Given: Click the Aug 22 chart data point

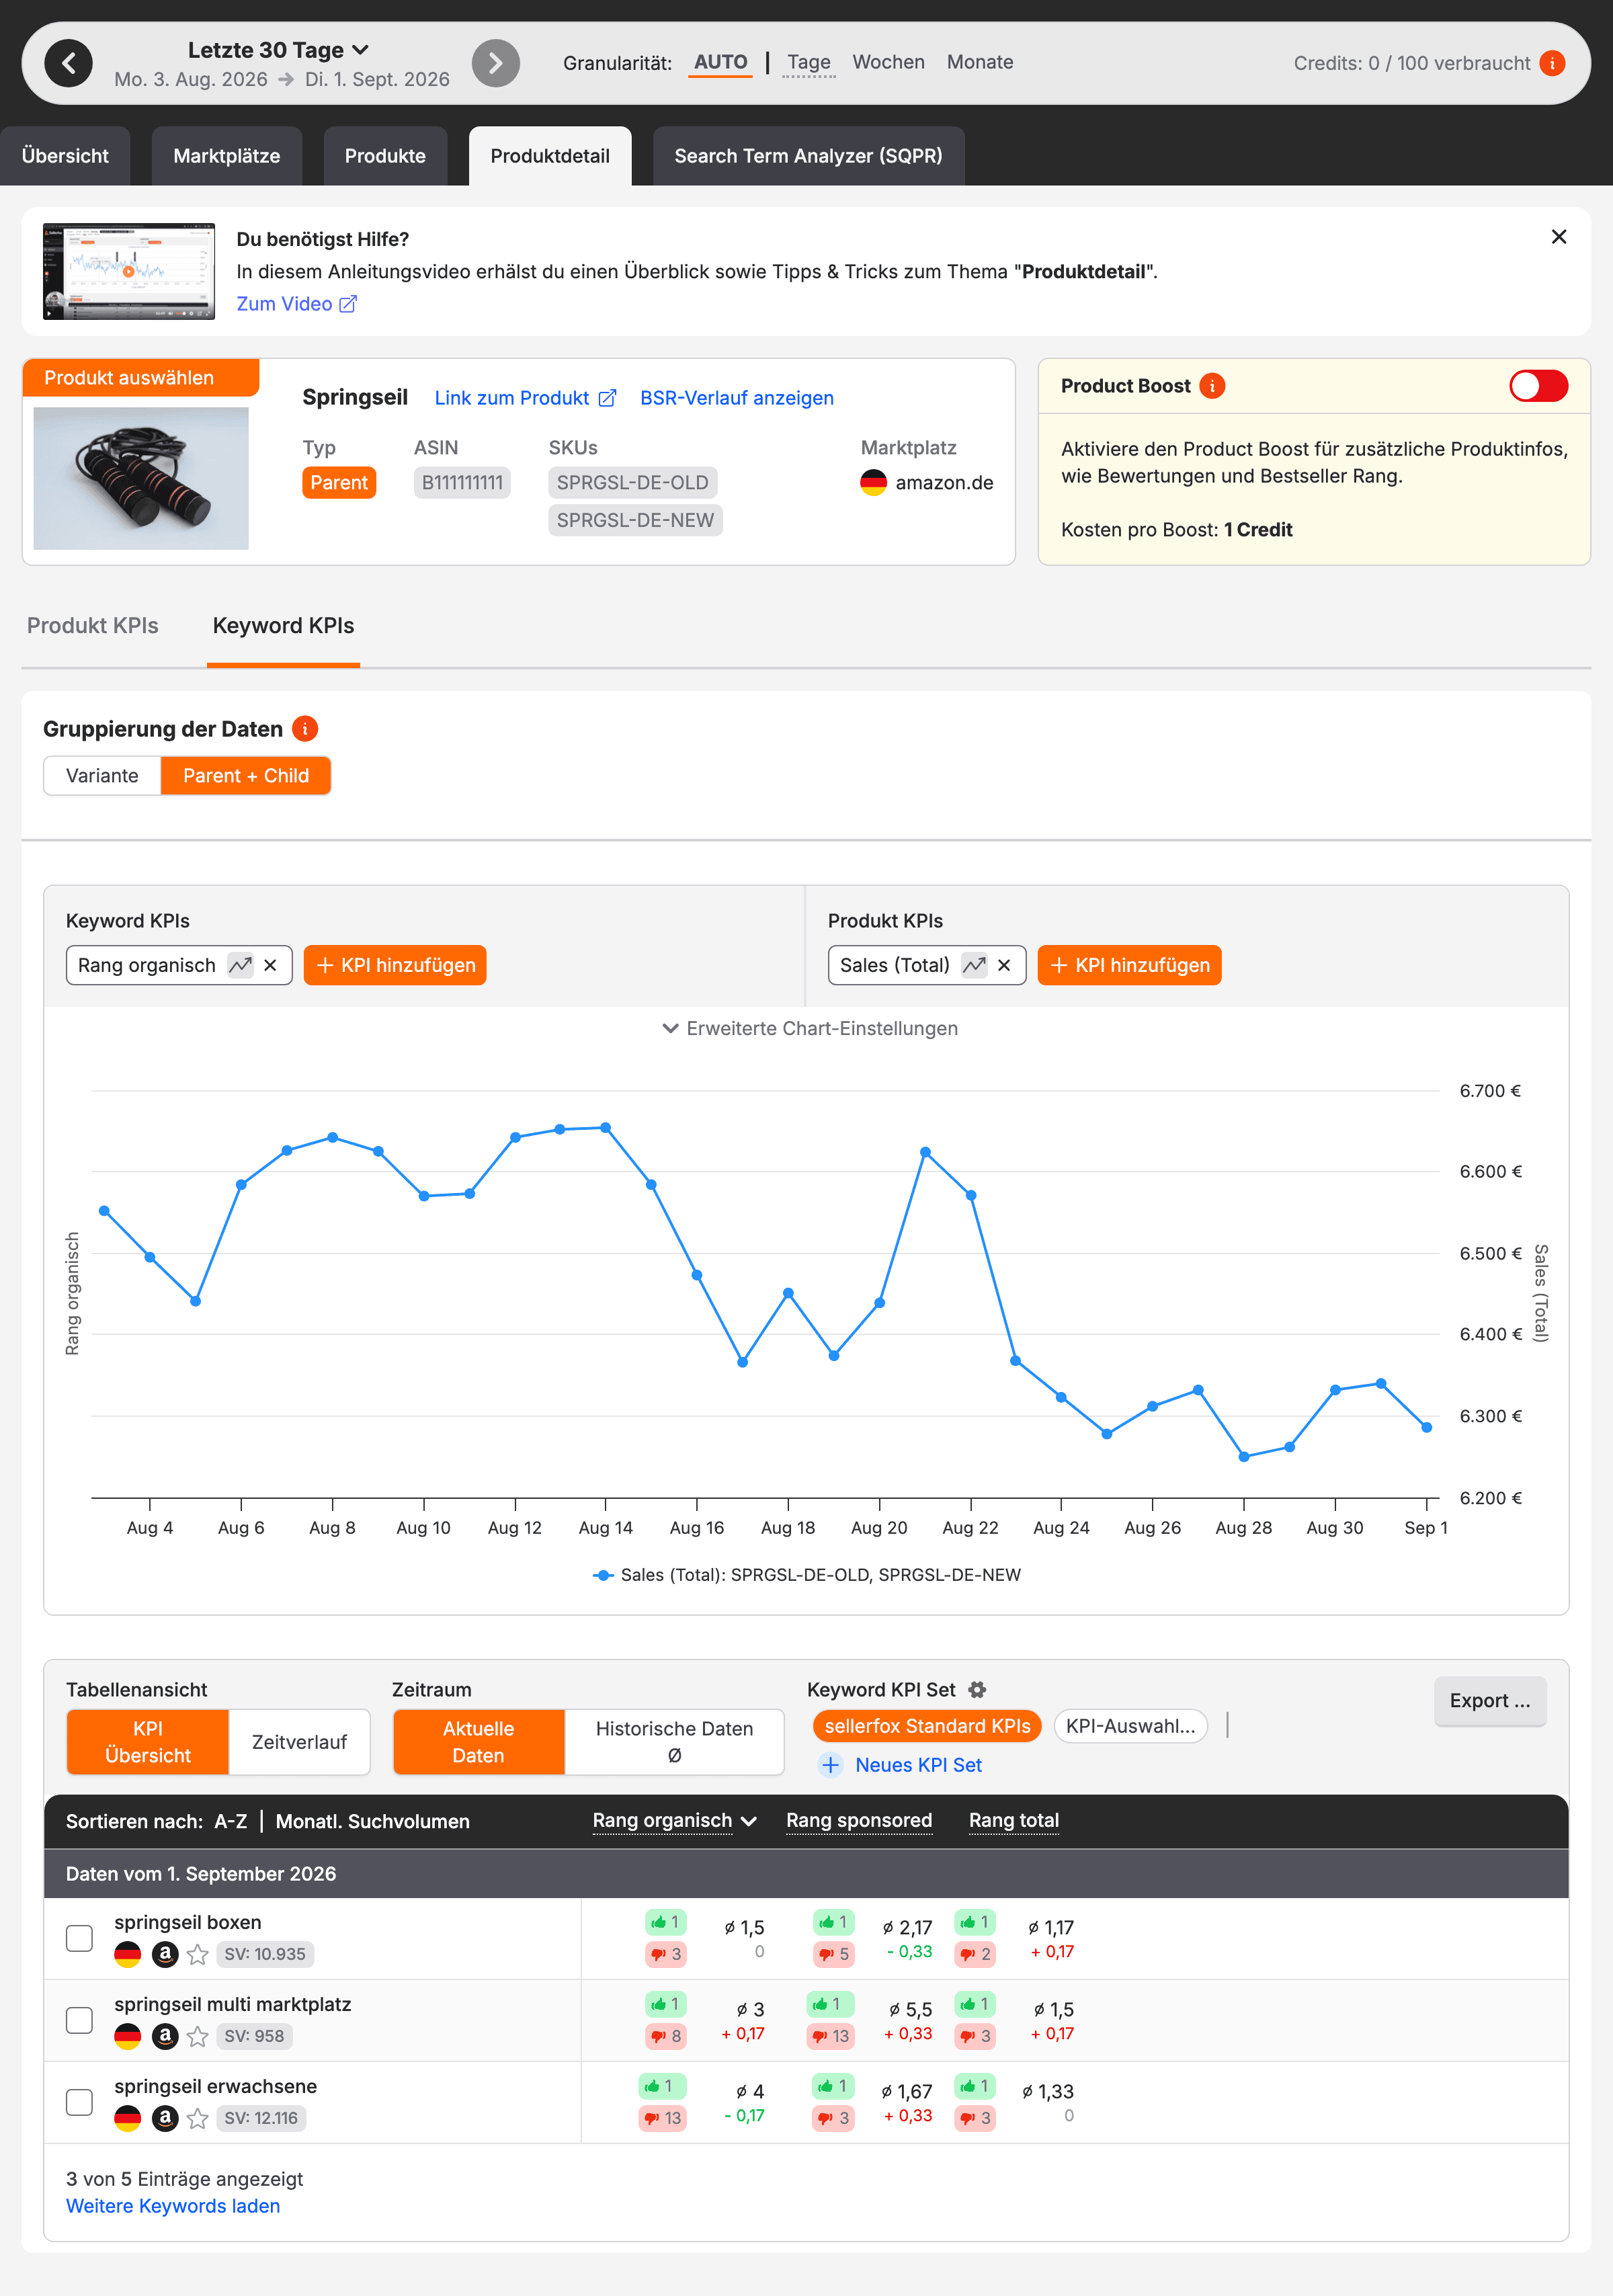Looking at the screenshot, I should 971,1195.
